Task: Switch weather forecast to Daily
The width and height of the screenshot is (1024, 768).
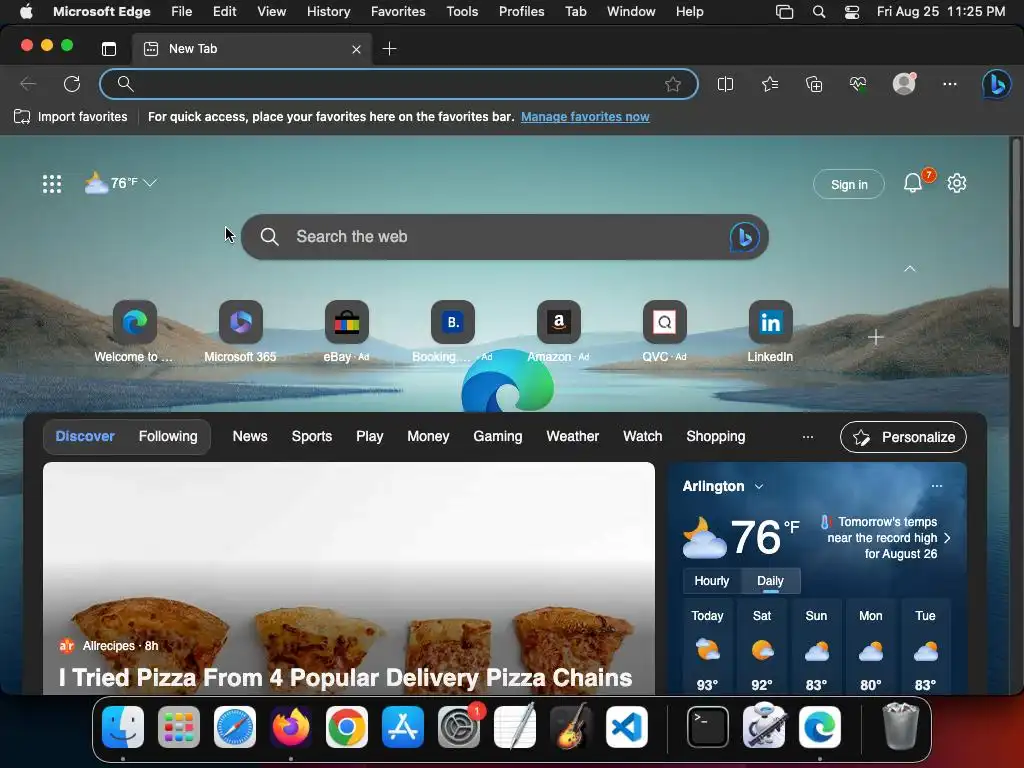Action: tap(770, 581)
